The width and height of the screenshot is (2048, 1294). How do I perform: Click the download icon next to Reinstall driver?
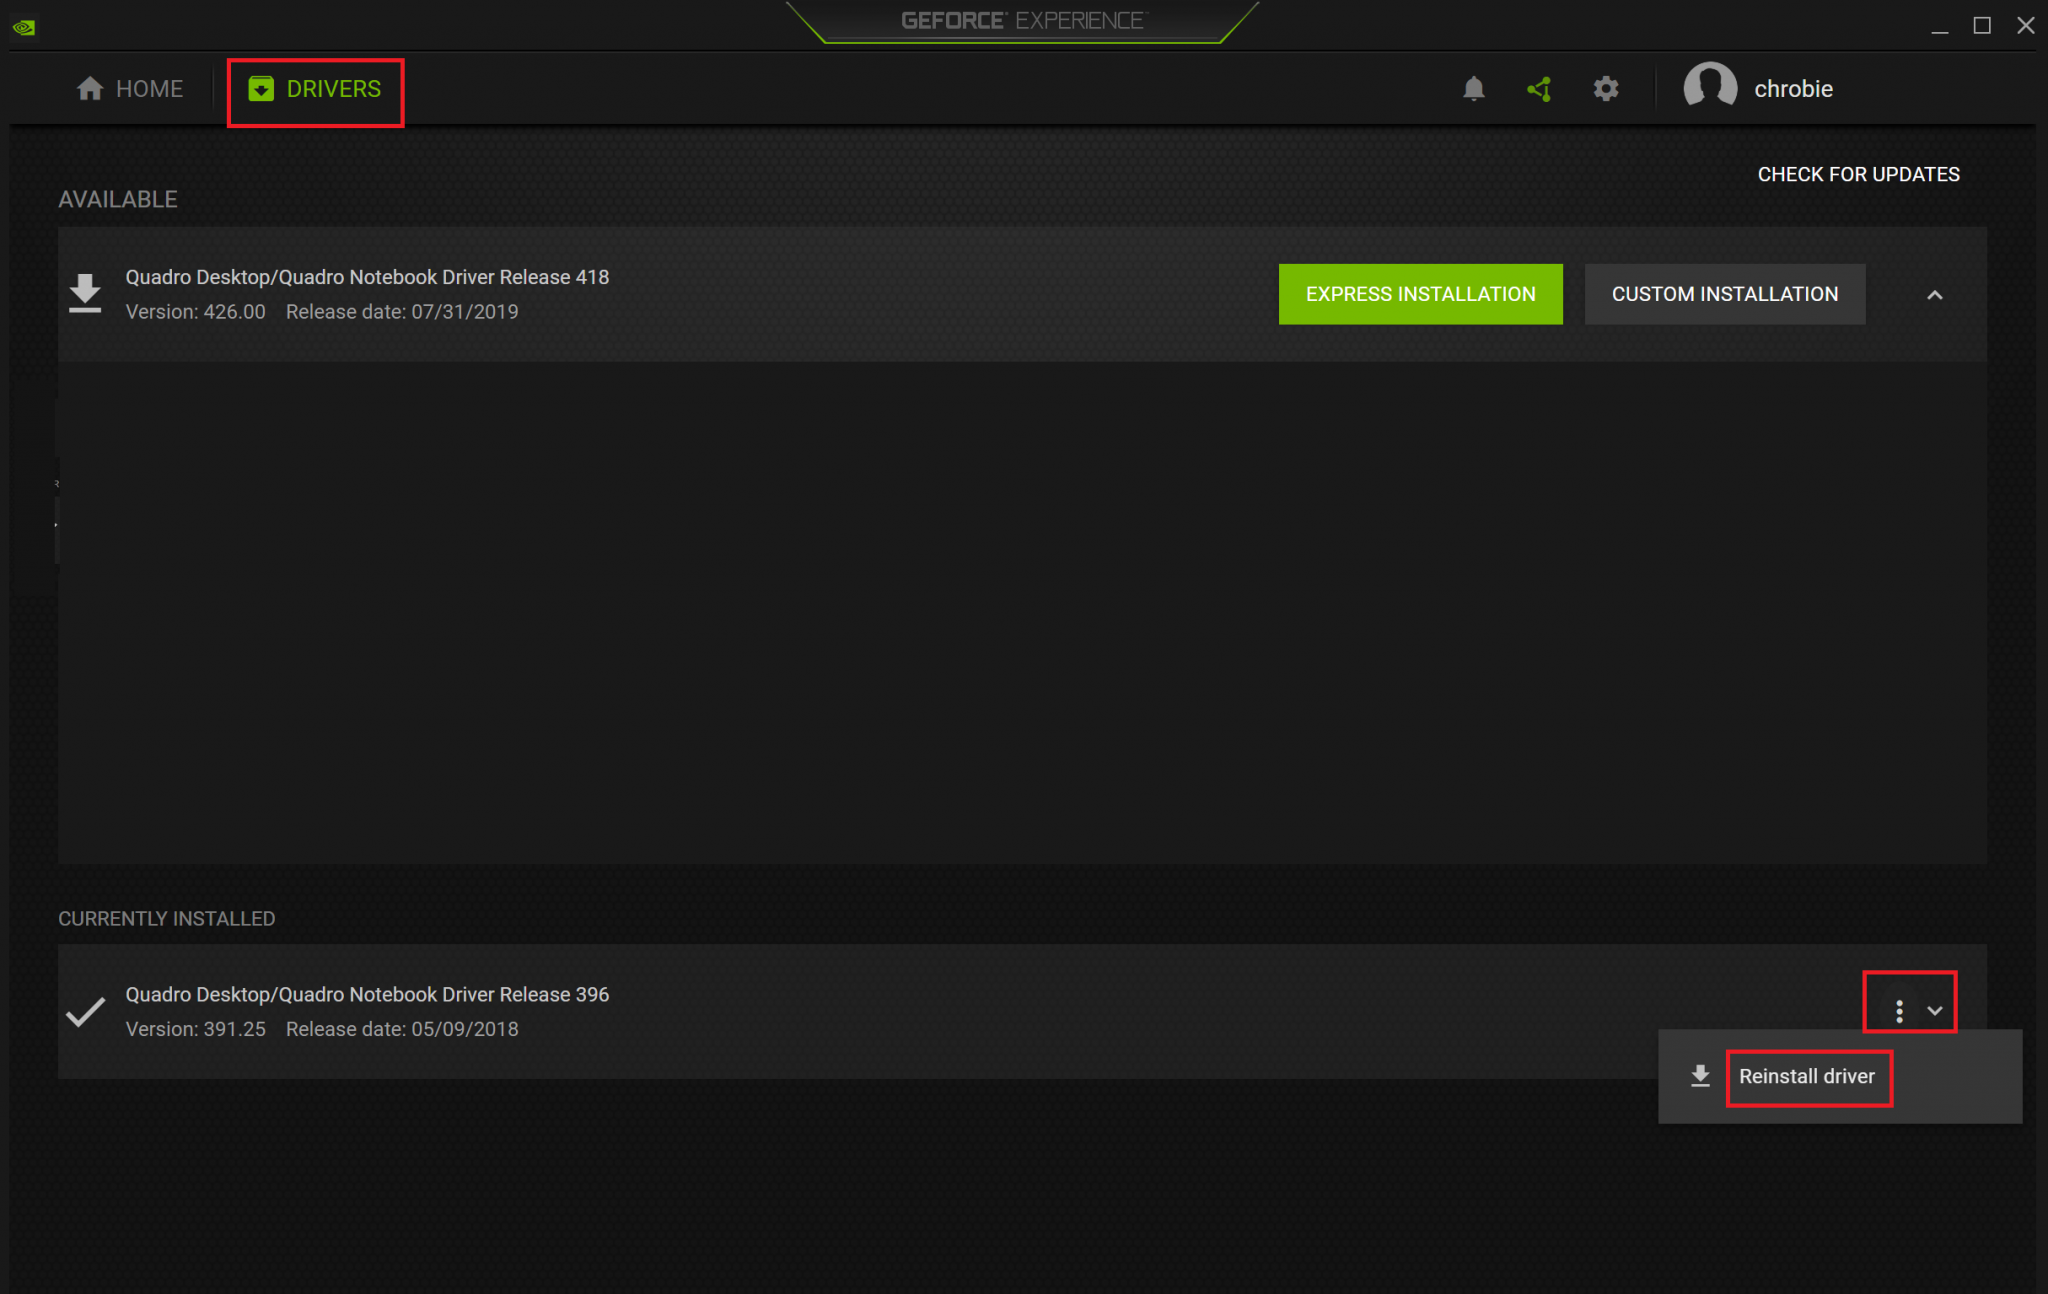click(1701, 1075)
